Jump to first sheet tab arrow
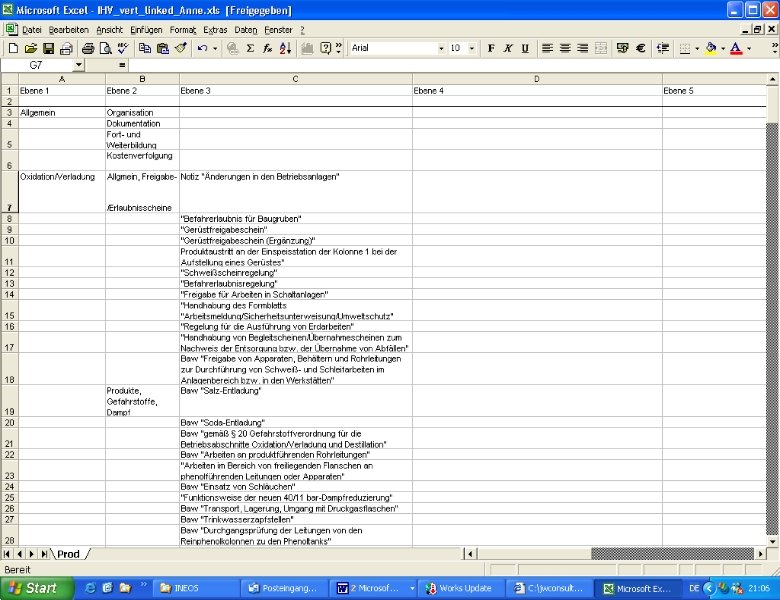The height and width of the screenshot is (600, 780). tap(6, 554)
